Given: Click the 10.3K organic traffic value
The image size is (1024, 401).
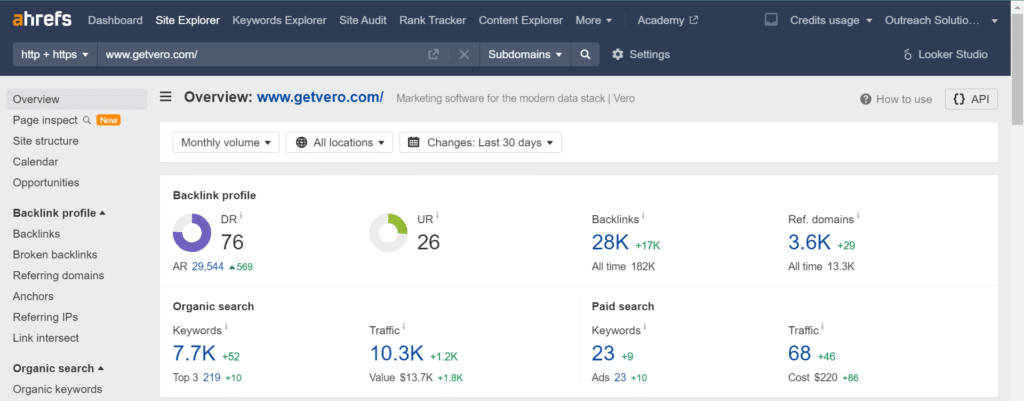Looking at the screenshot, I should coord(396,353).
